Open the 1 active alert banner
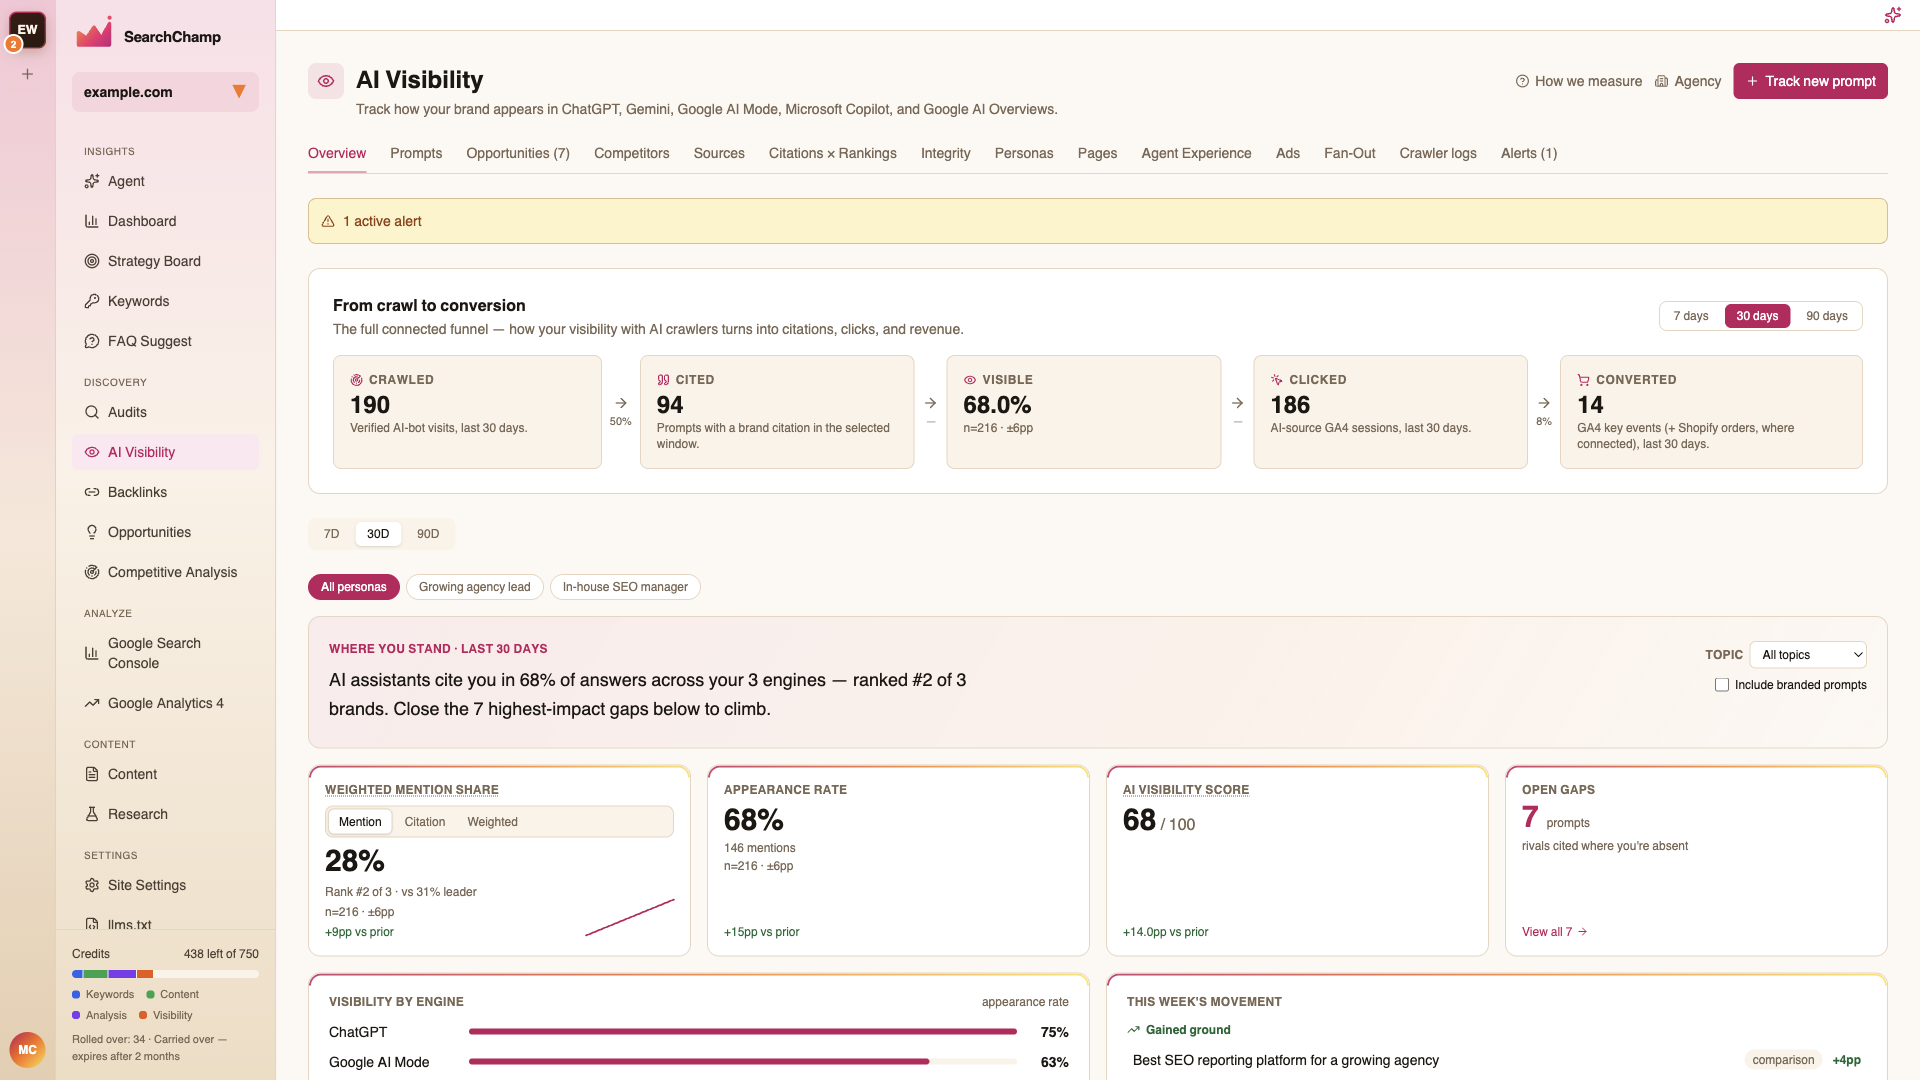1920x1080 pixels. (x=1097, y=221)
